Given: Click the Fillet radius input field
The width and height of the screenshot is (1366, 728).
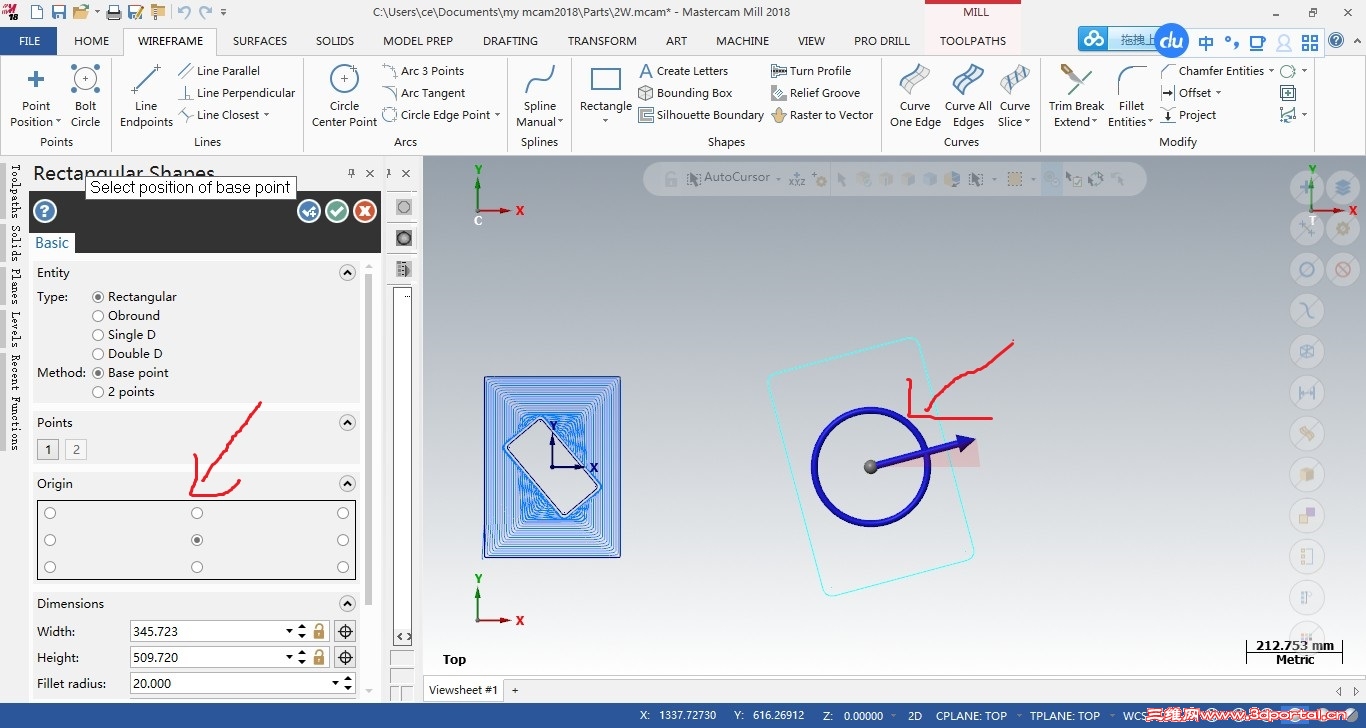Looking at the screenshot, I should [242, 684].
